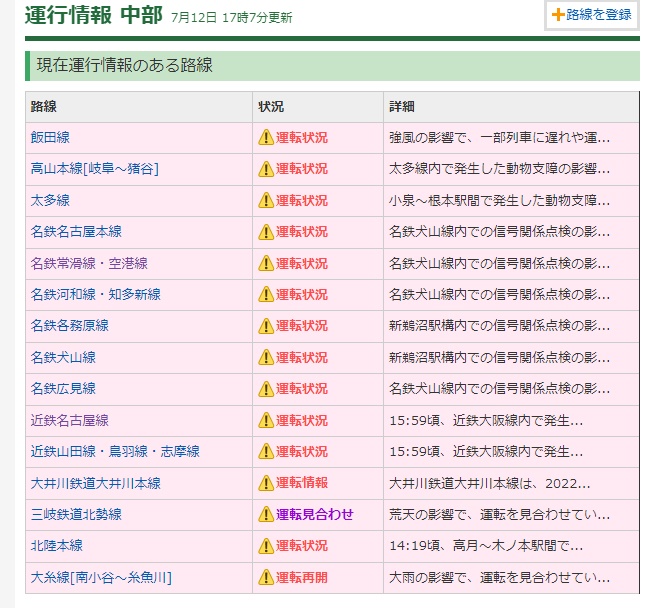Open the 名鉄河和線・知多新線 link
This screenshot has width=649, height=608.
[96, 295]
